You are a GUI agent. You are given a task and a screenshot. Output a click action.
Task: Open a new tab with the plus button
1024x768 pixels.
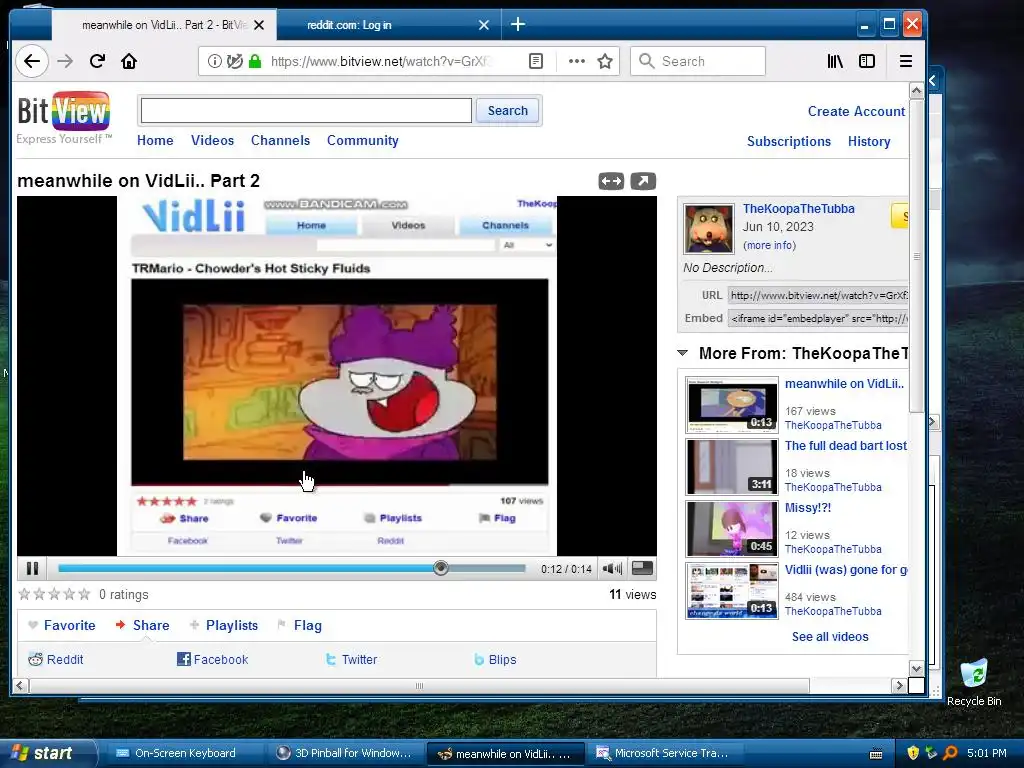point(518,25)
